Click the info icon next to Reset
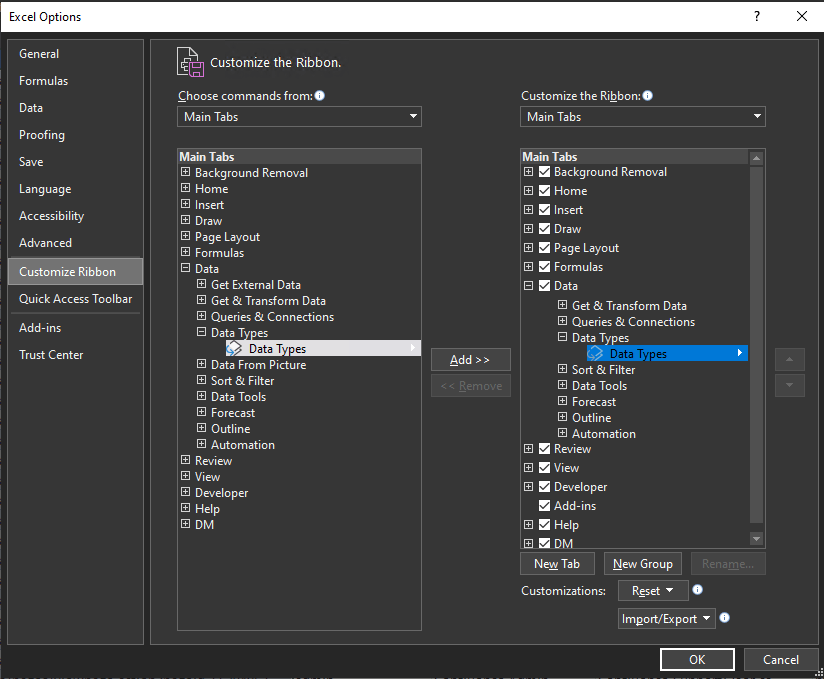The width and height of the screenshot is (824, 679). point(697,590)
